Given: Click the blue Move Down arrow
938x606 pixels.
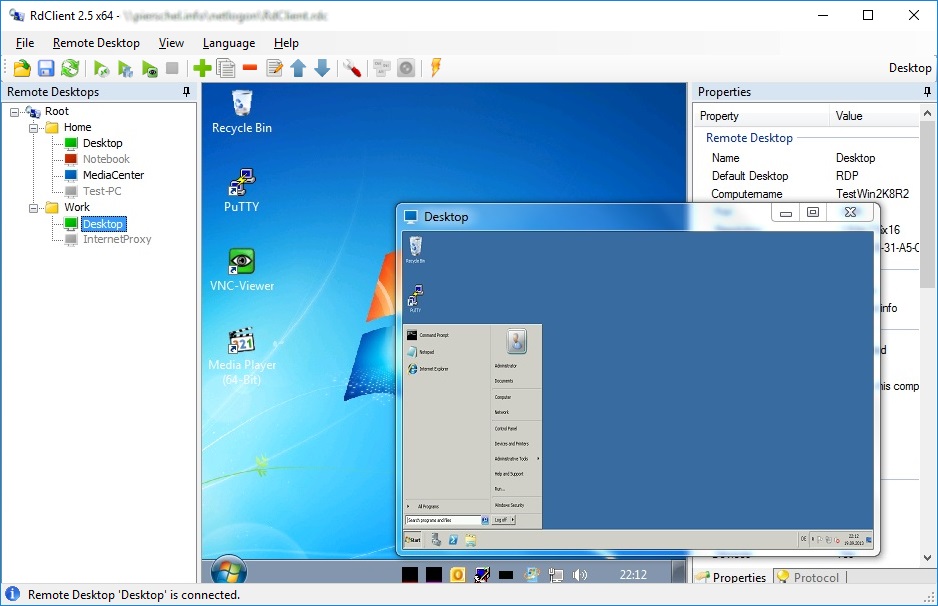Looking at the screenshot, I should (322, 68).
